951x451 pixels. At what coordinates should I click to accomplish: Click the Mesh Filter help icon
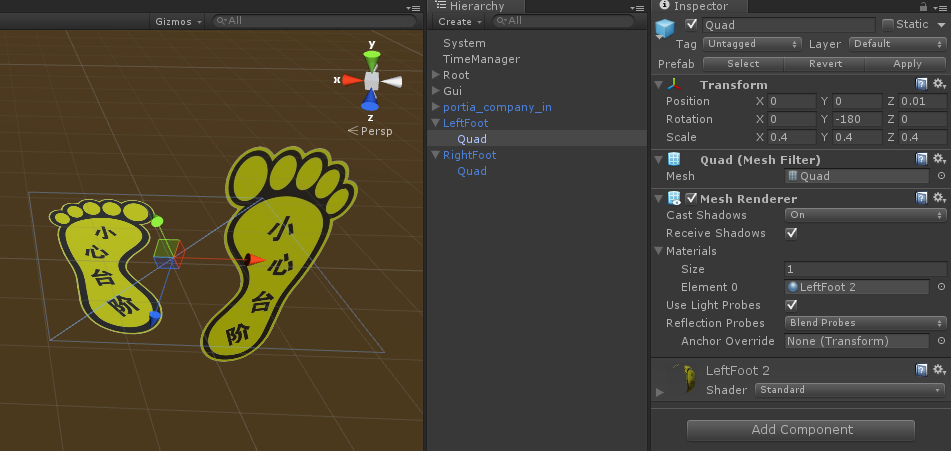921,159
